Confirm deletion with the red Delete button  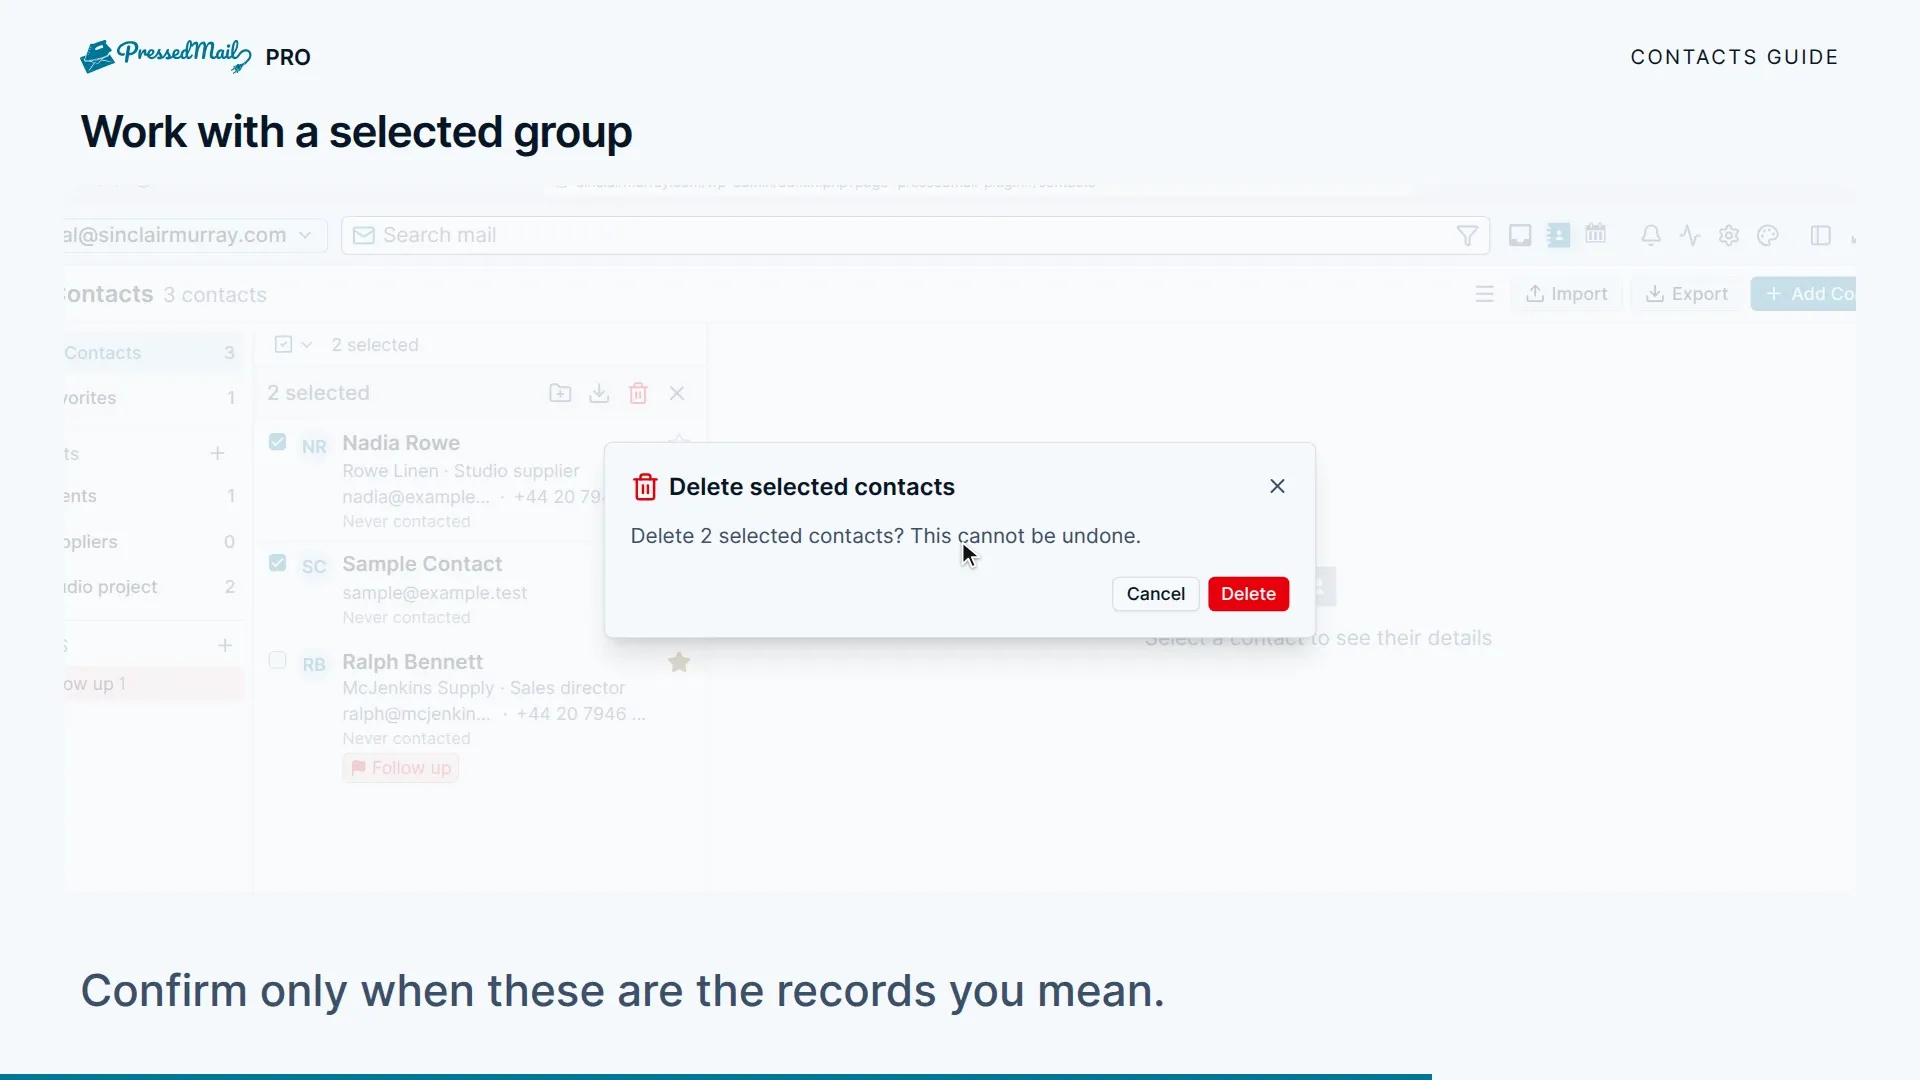[x=1248, y=594]
